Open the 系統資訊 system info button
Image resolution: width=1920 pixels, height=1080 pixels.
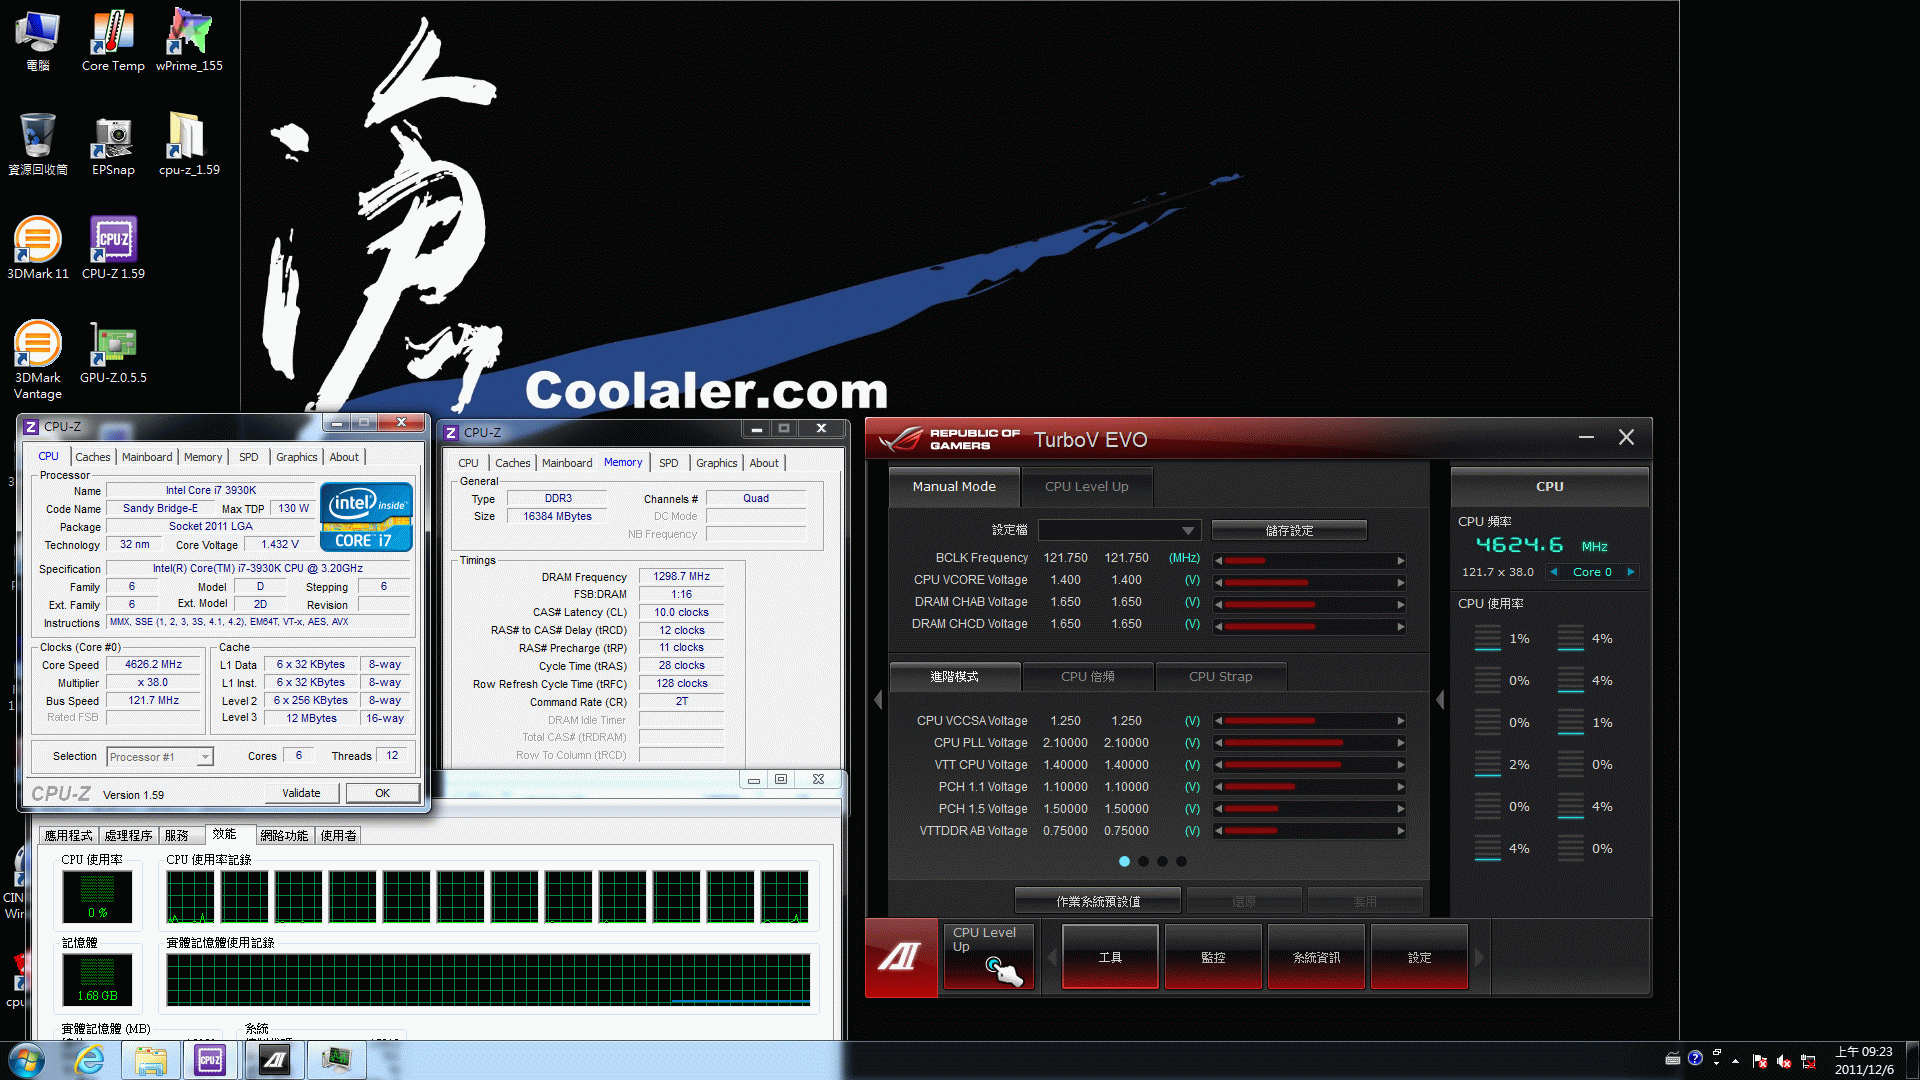pos(1316,957)
